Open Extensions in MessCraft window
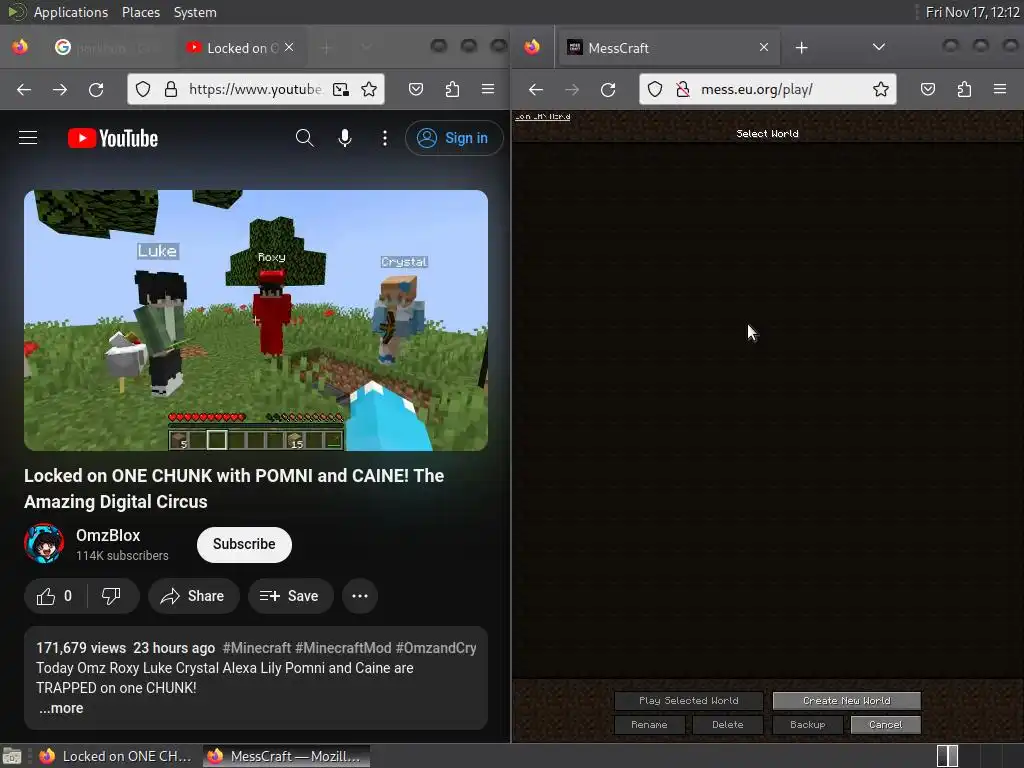 pos(964,89)
